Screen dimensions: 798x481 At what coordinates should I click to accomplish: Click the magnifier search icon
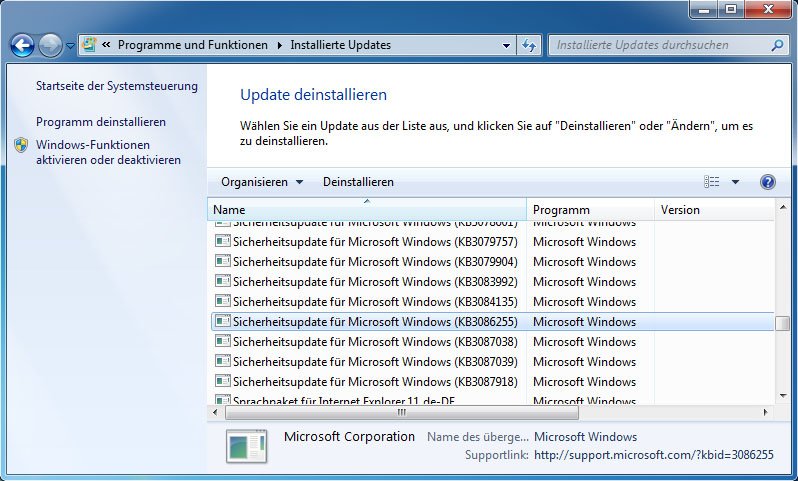click(777, 45)
